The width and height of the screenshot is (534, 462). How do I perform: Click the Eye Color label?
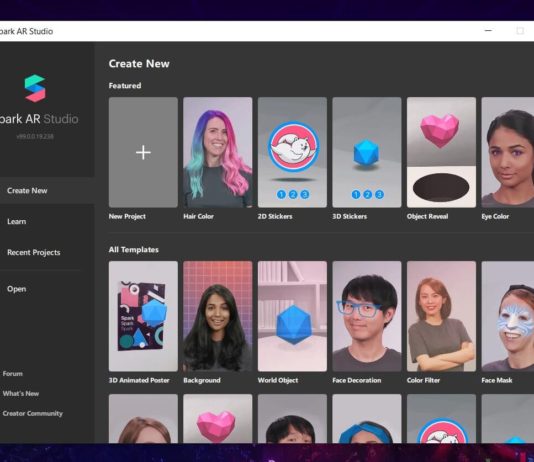point(495,216)
